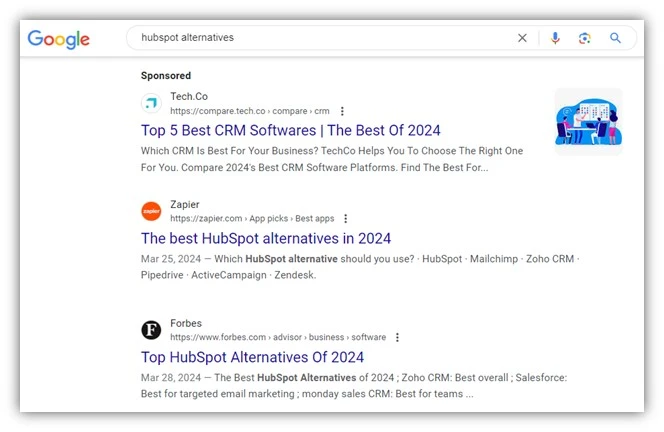Open Google Lens image search
664x432 pixels.
tap(585, 38)
